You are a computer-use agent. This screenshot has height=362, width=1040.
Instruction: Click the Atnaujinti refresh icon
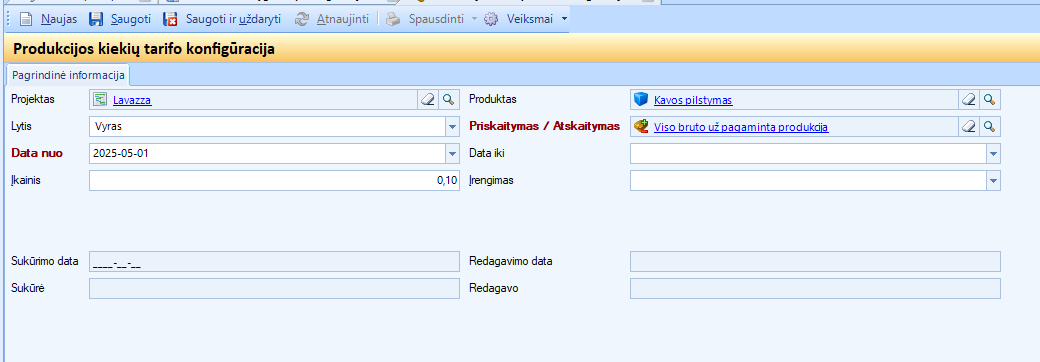(302, 19)
